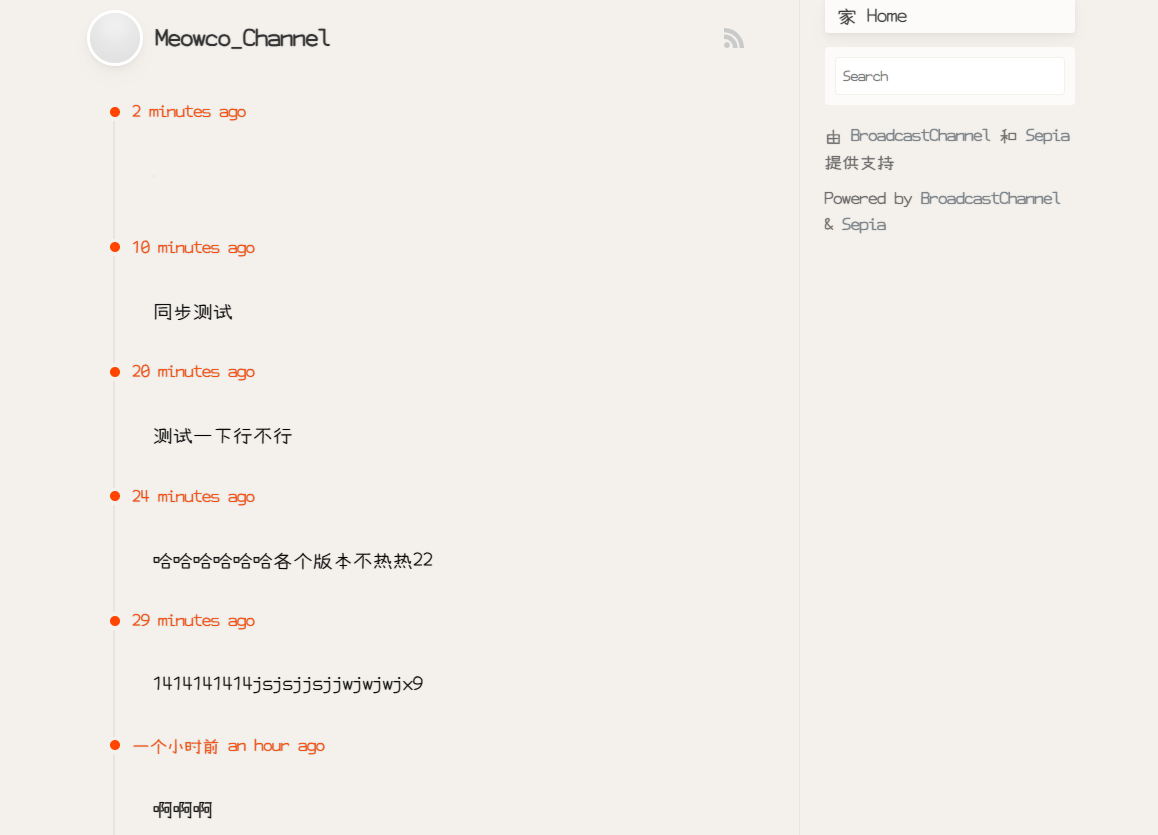Click the post starting with "1414141414"
1158x835 pixels.
(288, 685)
